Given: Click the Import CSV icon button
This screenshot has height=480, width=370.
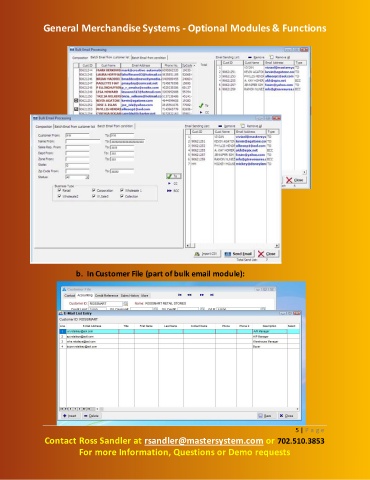Looking at the screenshot, I should click(207, 254).
